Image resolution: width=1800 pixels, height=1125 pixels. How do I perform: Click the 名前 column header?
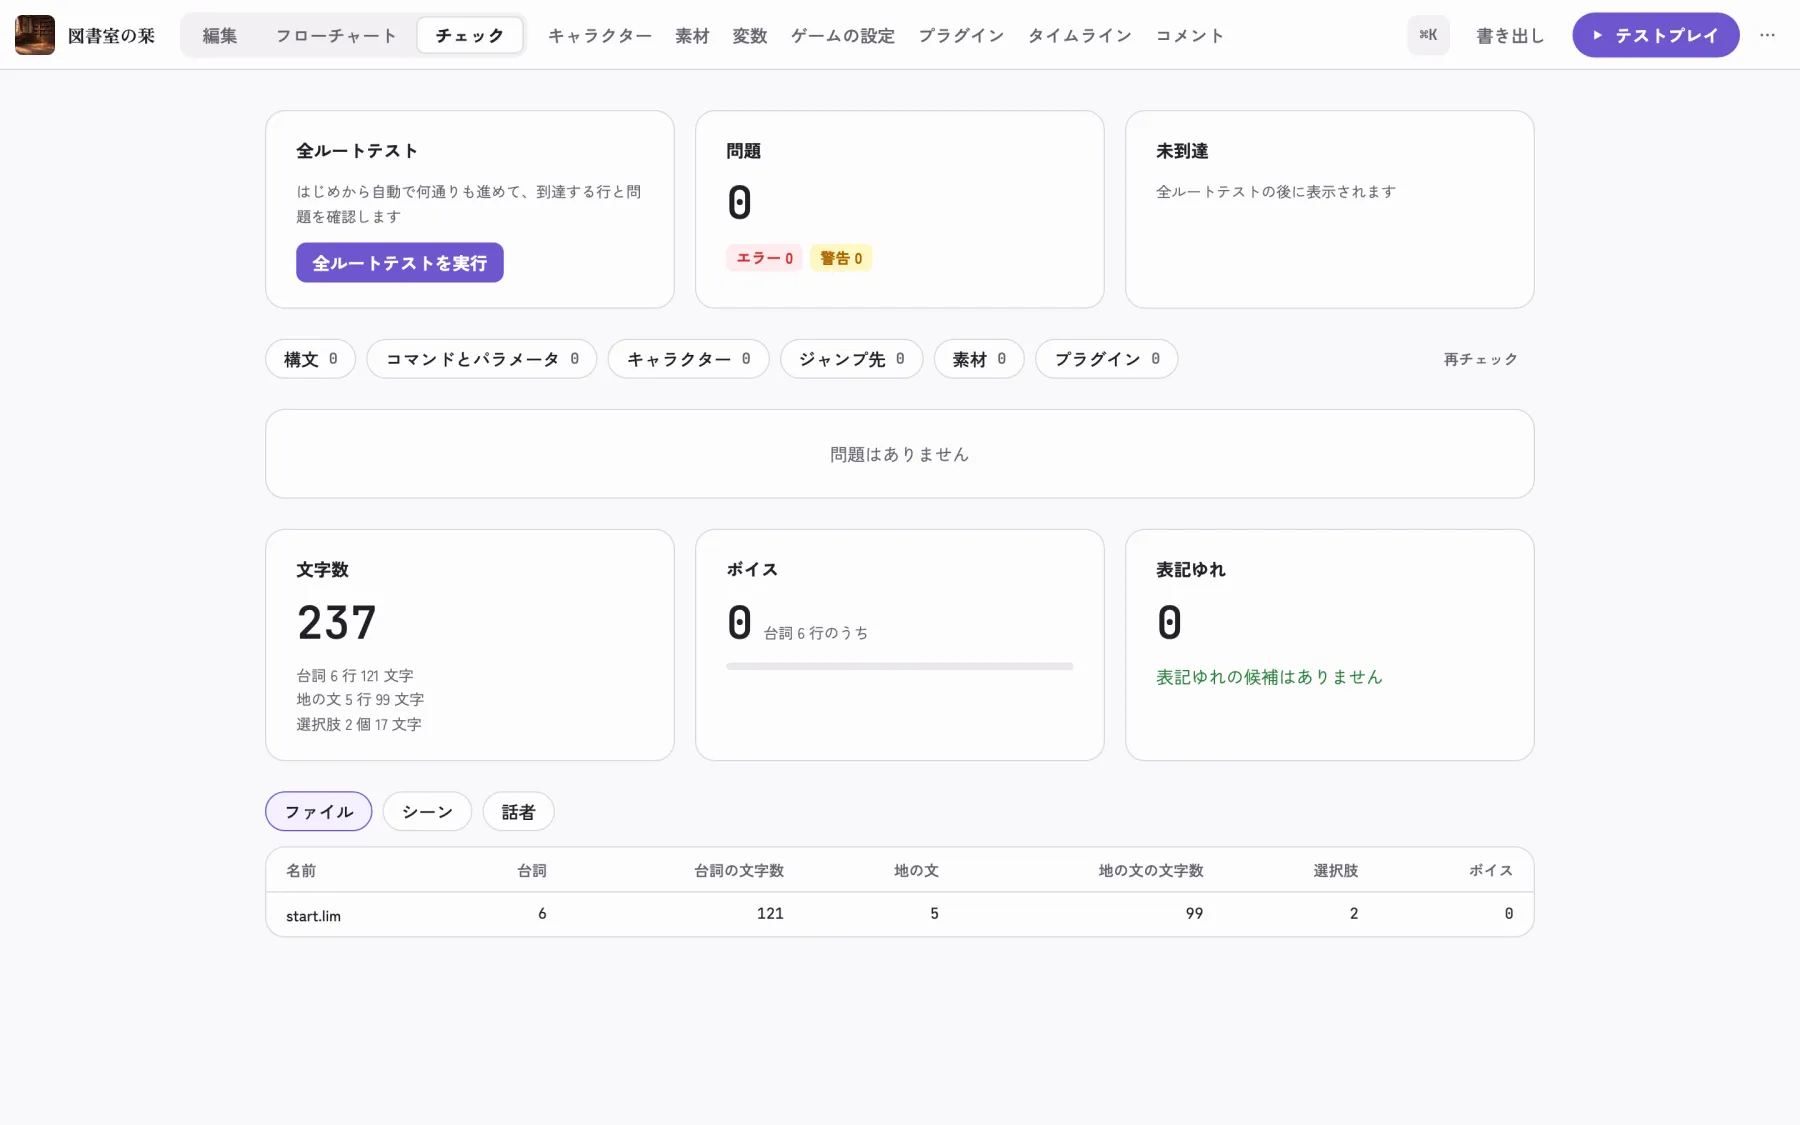point(301,870)
